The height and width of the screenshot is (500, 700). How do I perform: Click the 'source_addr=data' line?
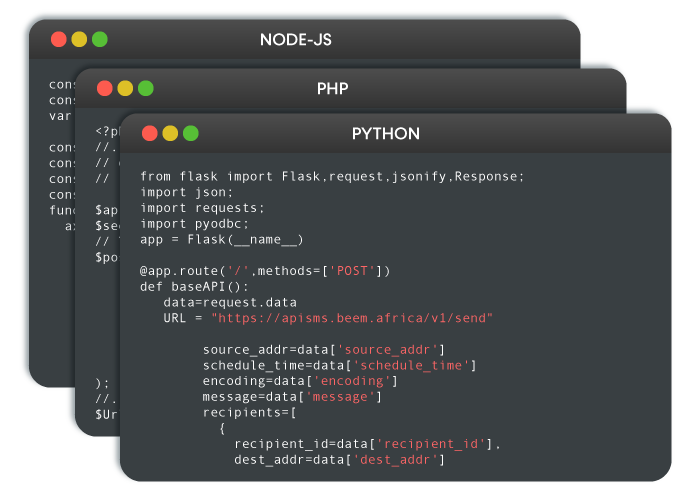tap(324, 350)
